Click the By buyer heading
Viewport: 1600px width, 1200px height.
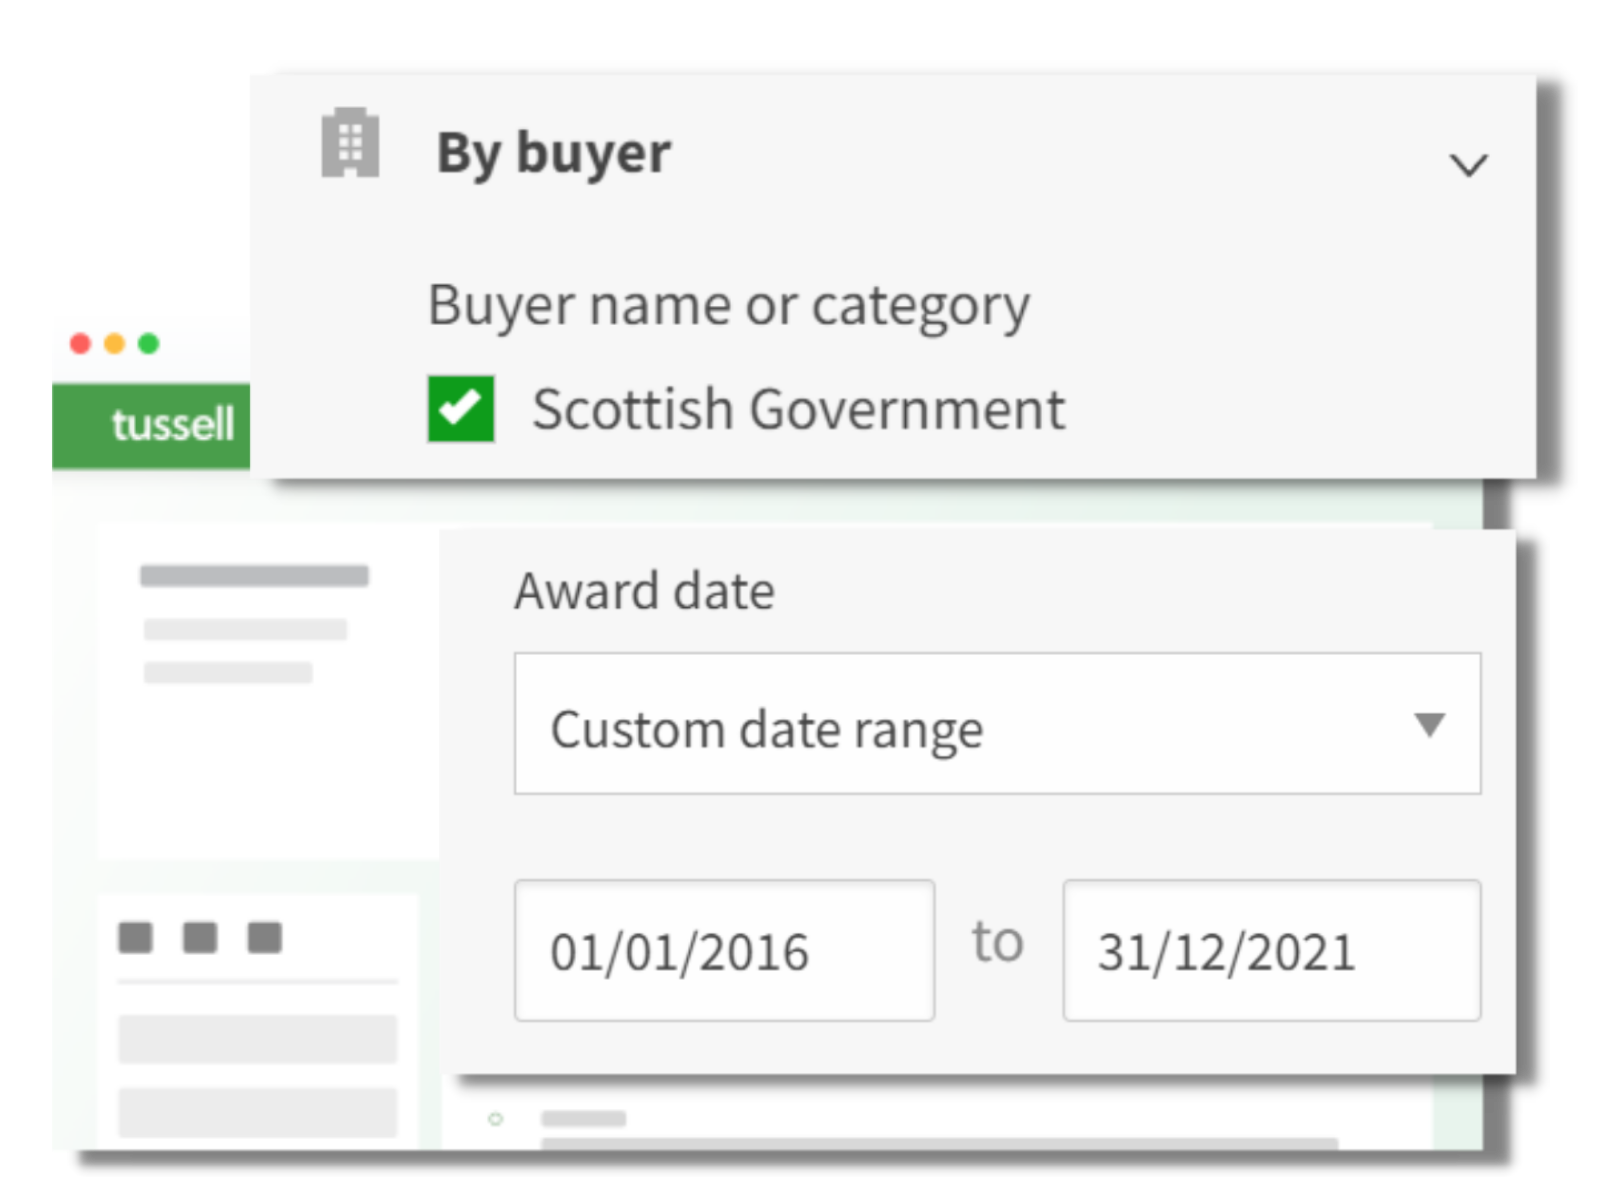tap(553, 153)
